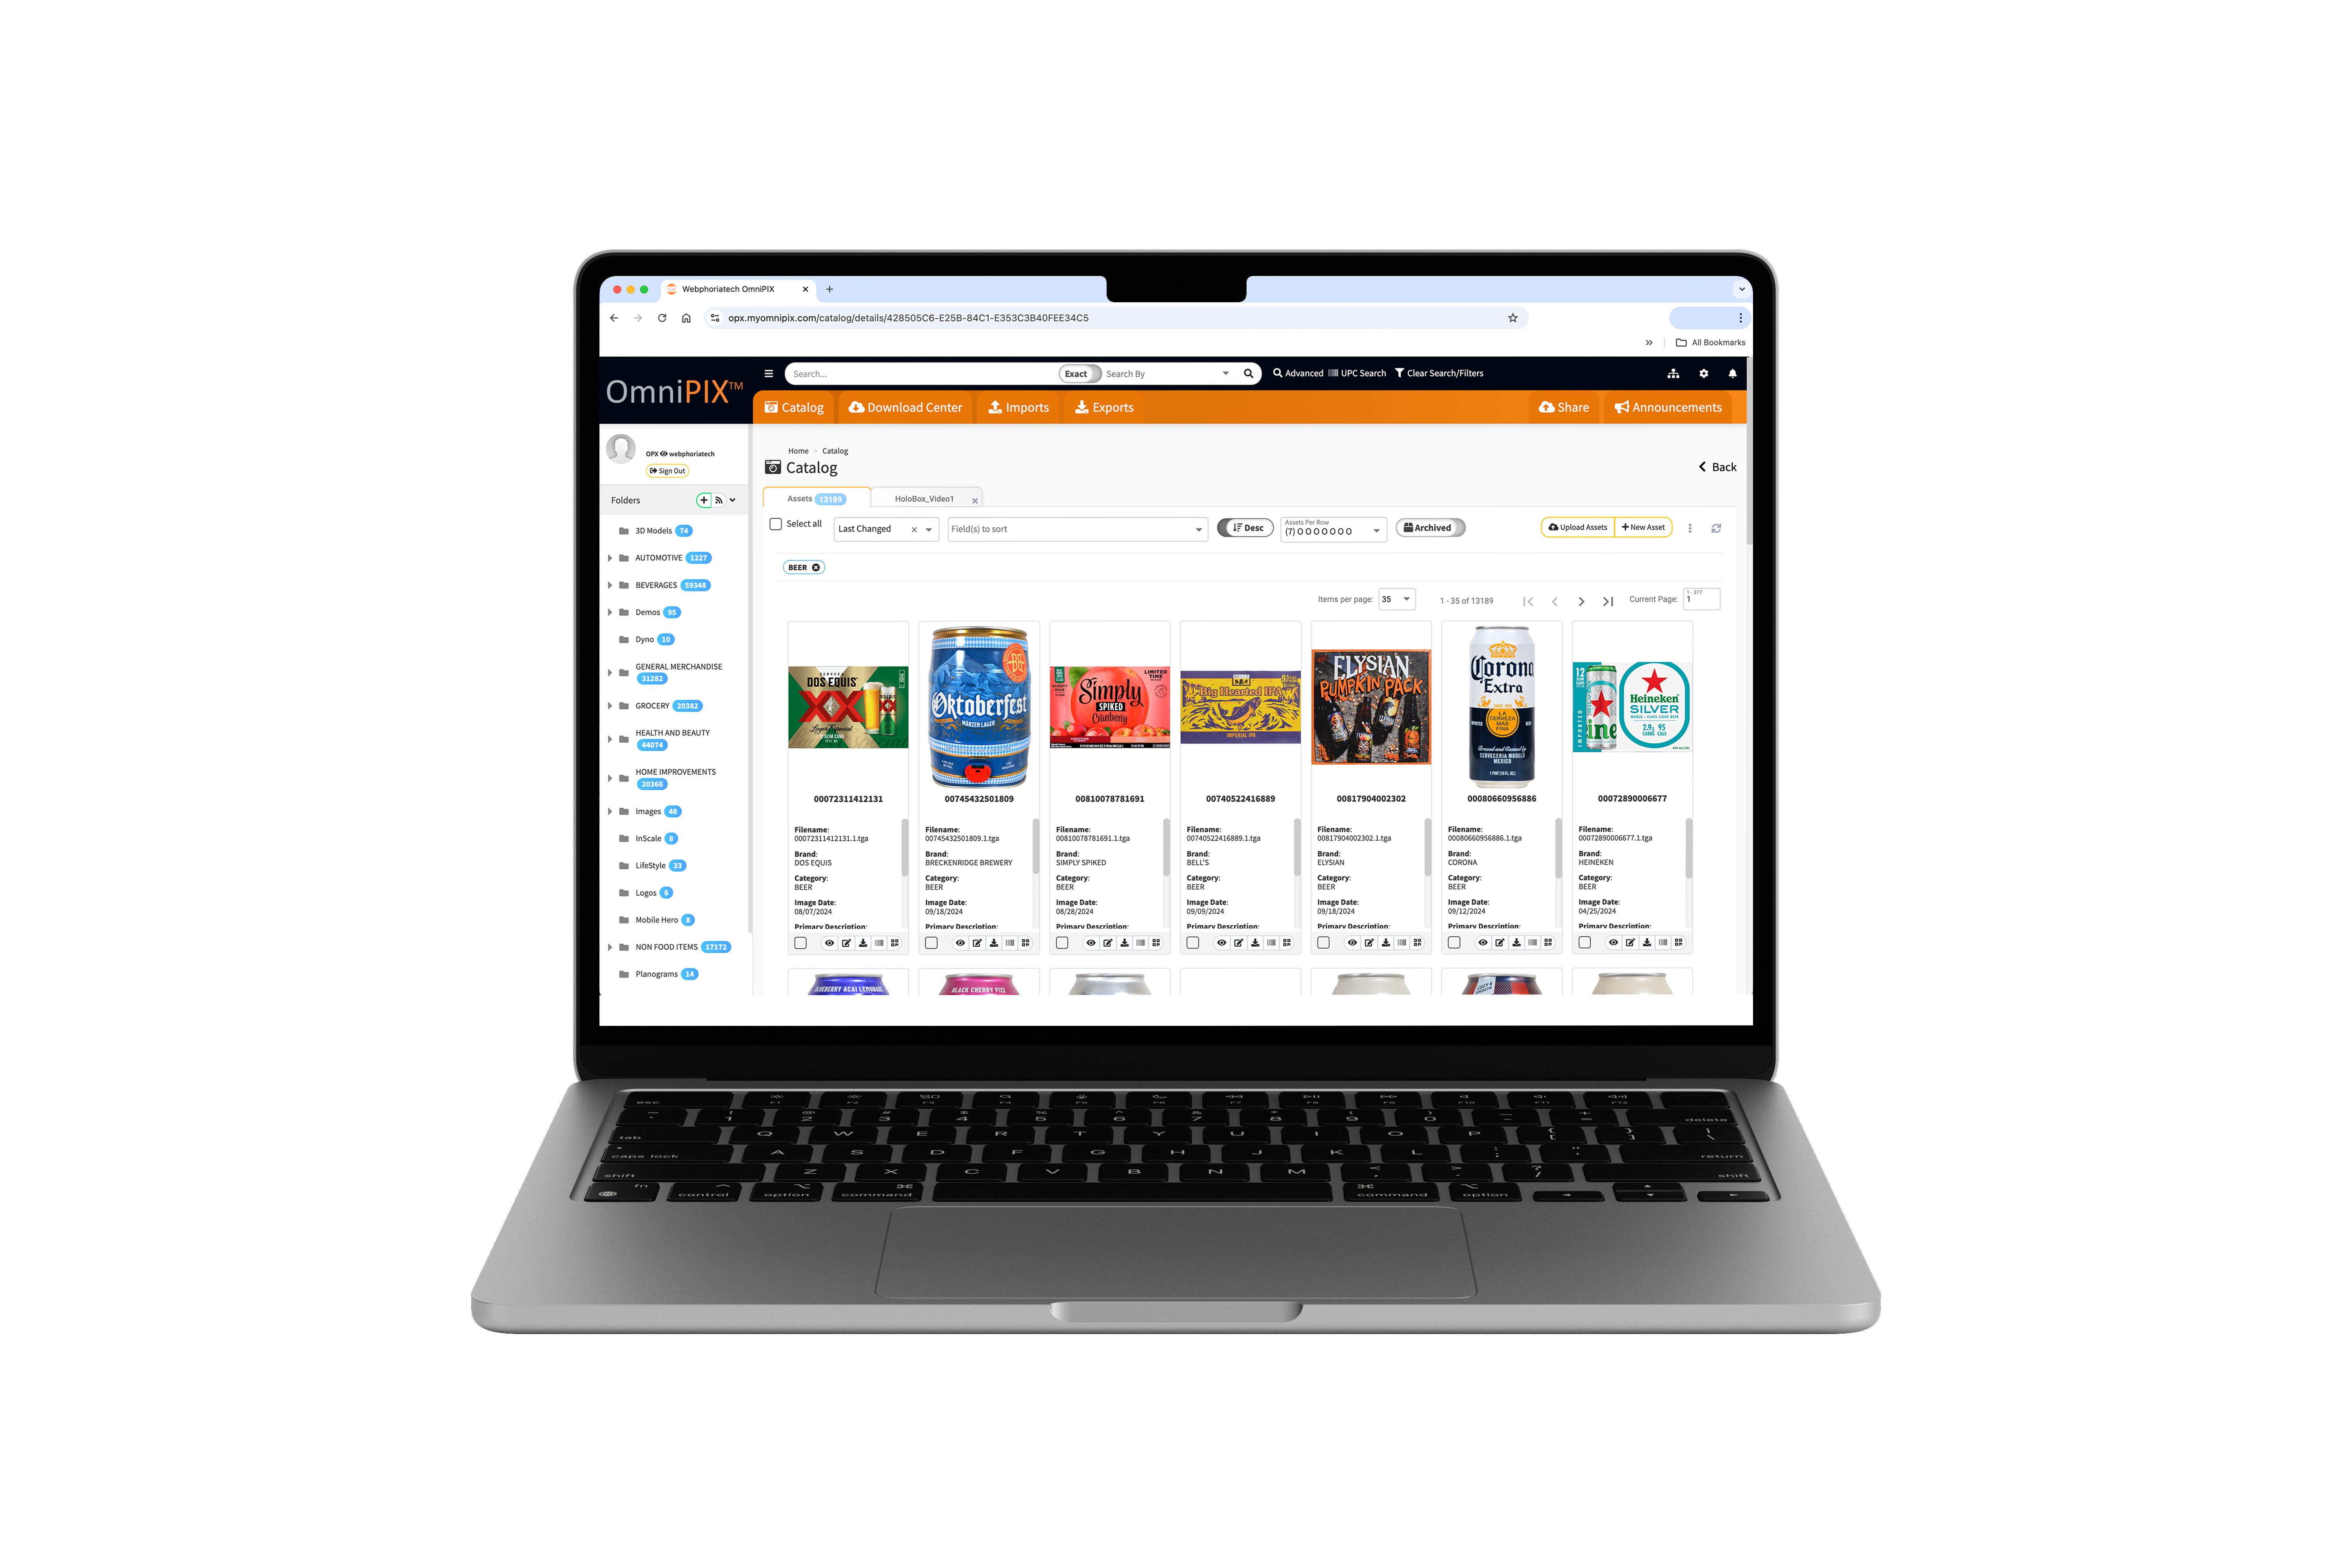Click the Share icon button
The width and height of the screenshot is (2352, 1568).
pos(1563,408)
